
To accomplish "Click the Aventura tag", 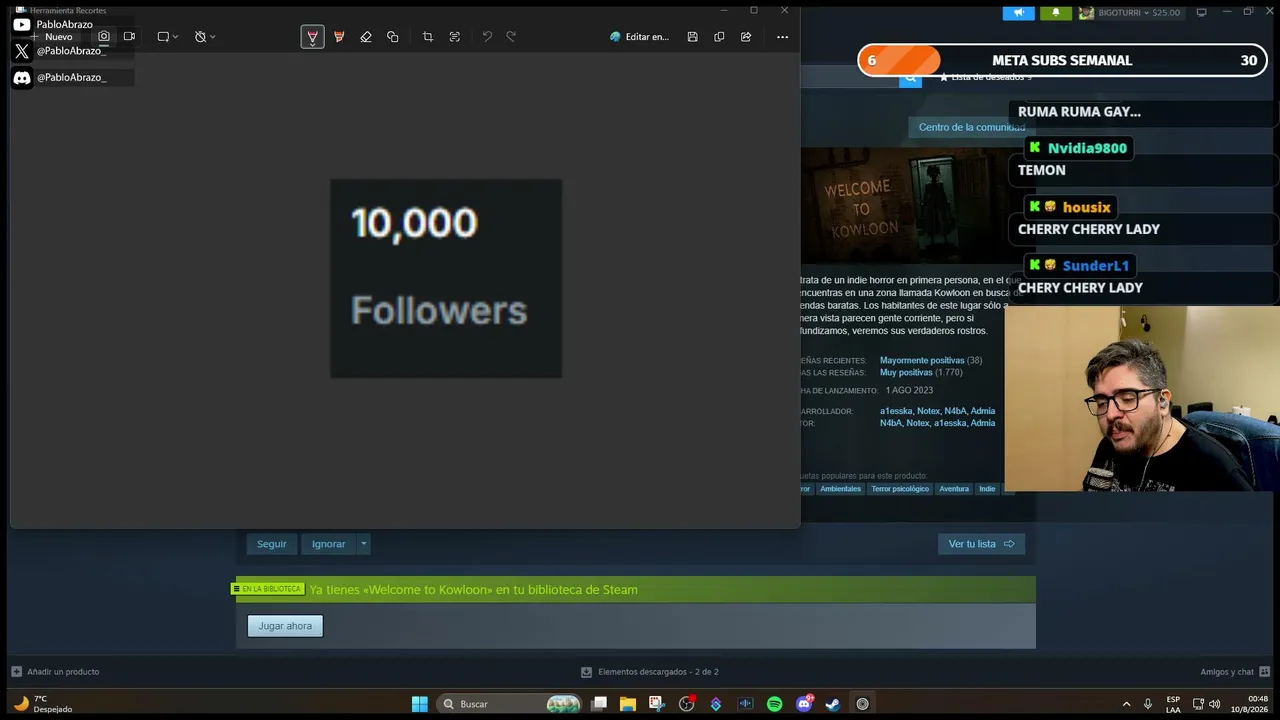I will click(x=954, y=489).
